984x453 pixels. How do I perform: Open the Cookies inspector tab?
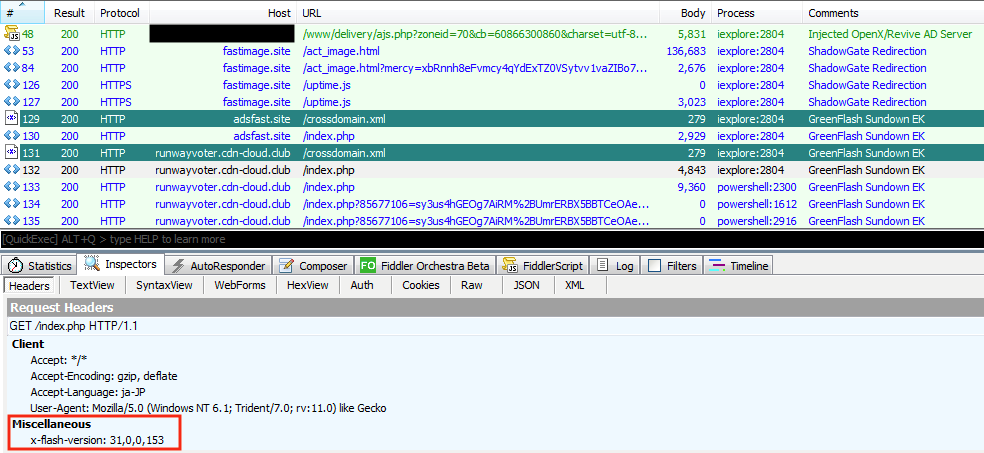(x=421, y=285)
